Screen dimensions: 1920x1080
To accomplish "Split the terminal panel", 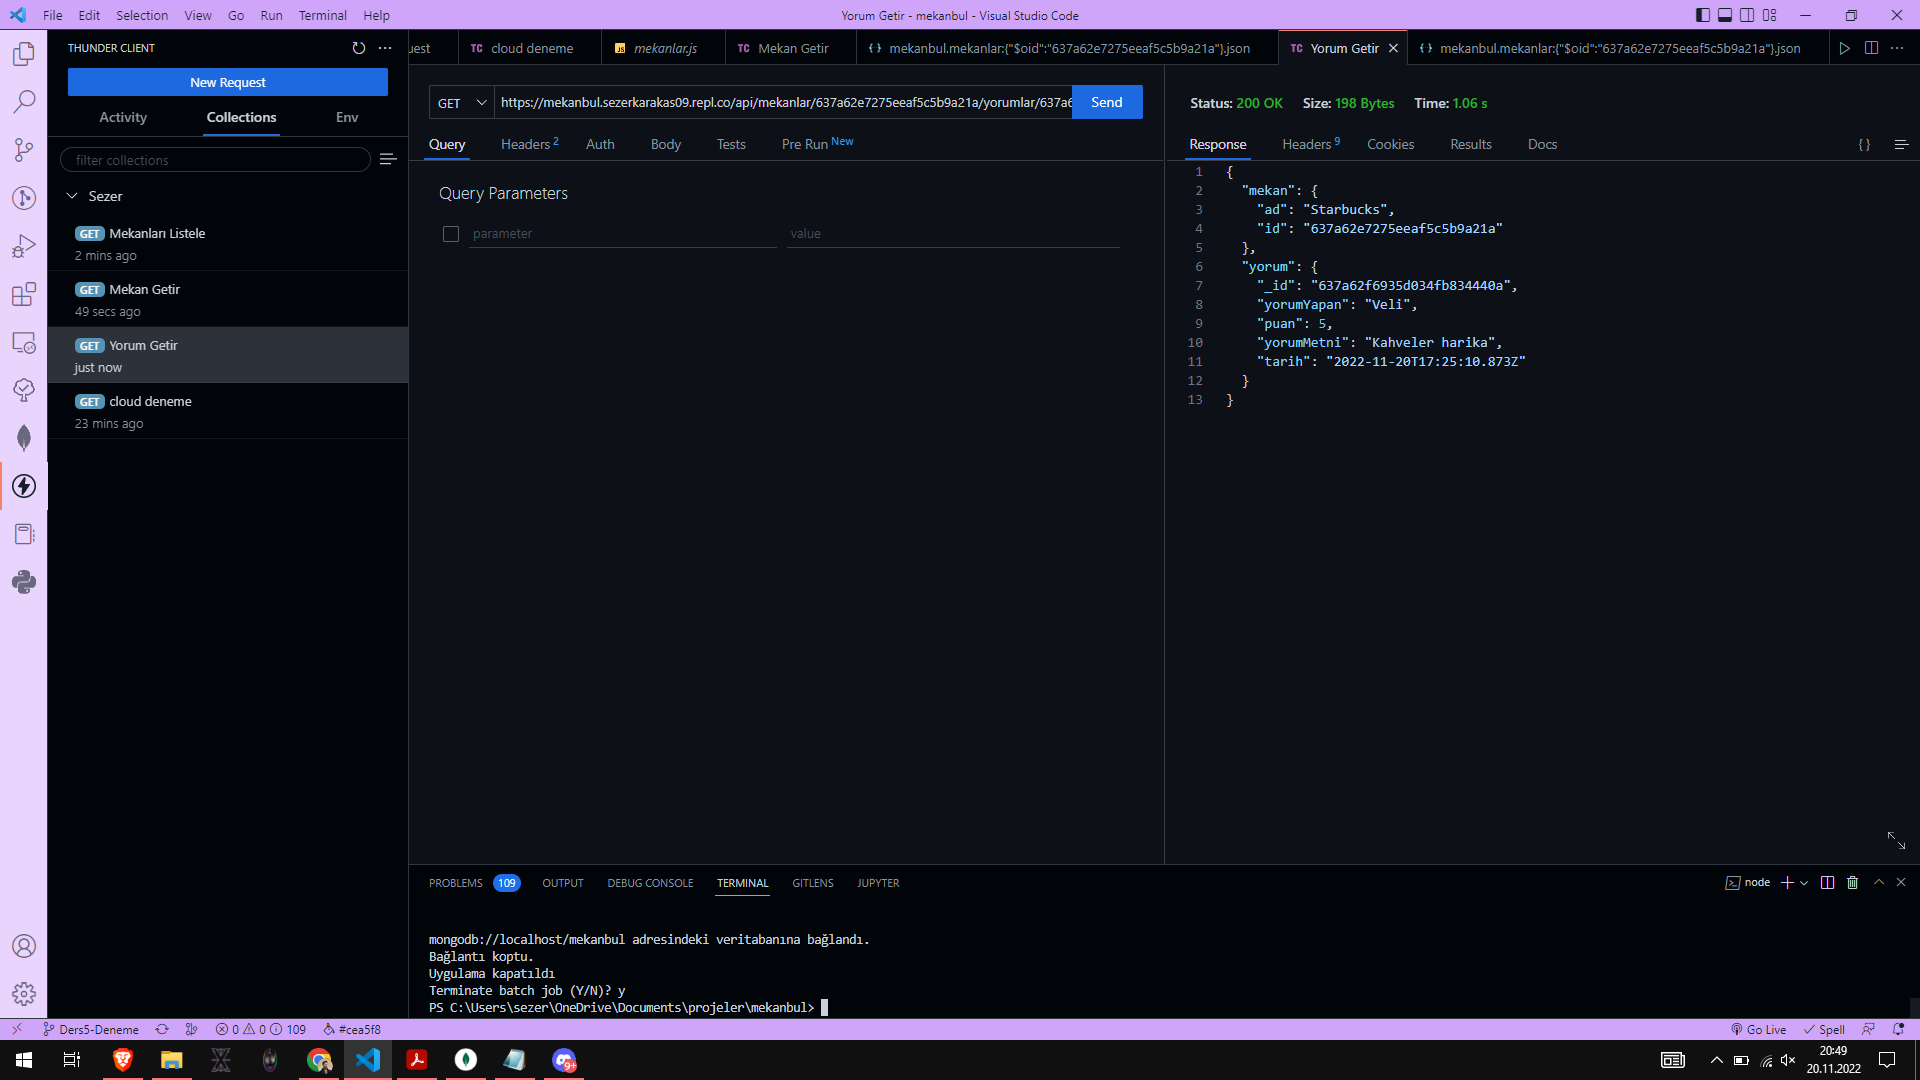I will point(1827,883).
